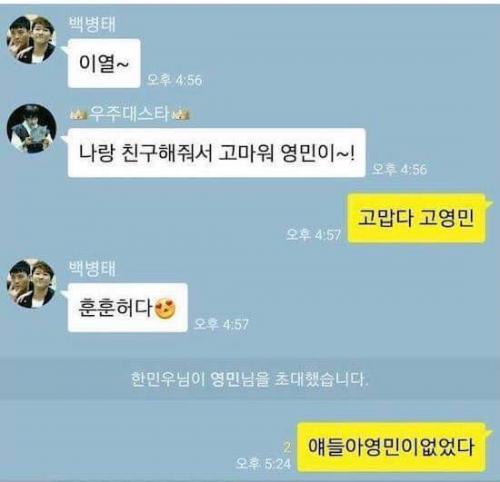Viewport: 500px width, 482px height.
Task: Tap the right crown icon after 우주대스타
Action: pyautogui.click(x=181, y=115)
